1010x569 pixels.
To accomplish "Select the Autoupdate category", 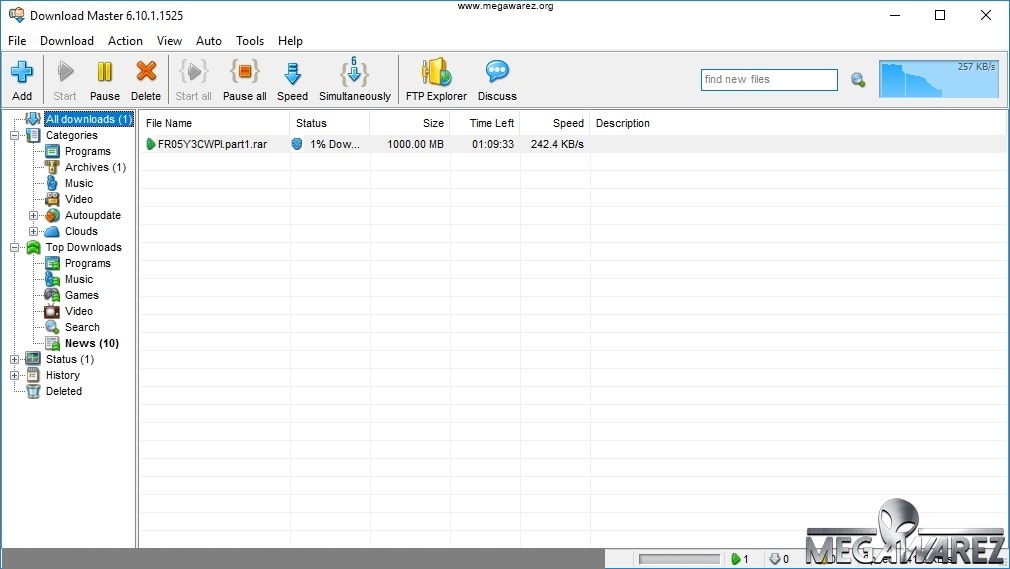I will pos(93,215).
